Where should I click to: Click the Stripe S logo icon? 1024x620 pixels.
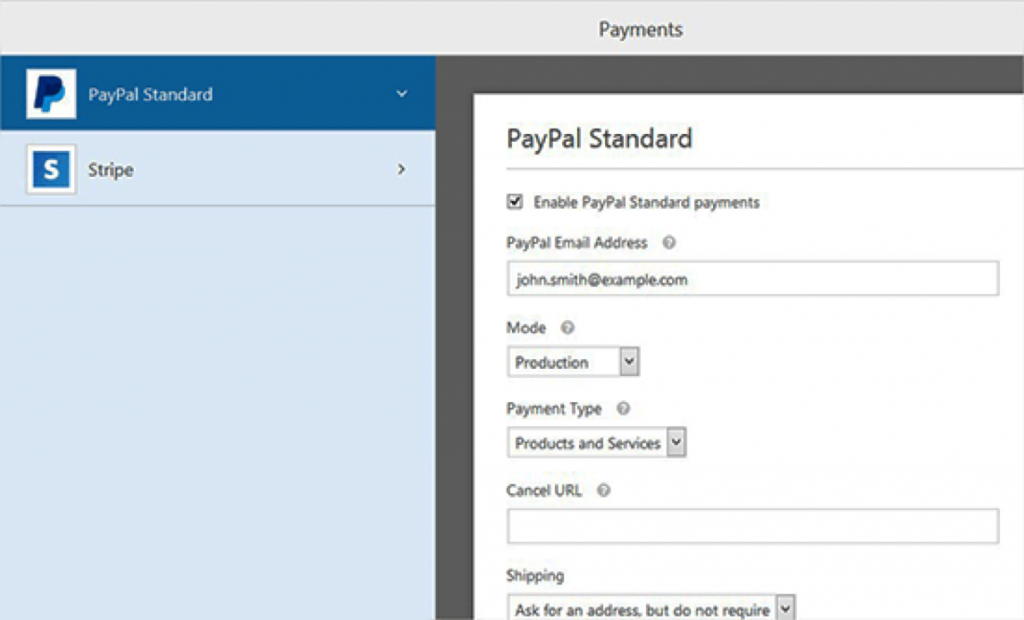point(51,169)
